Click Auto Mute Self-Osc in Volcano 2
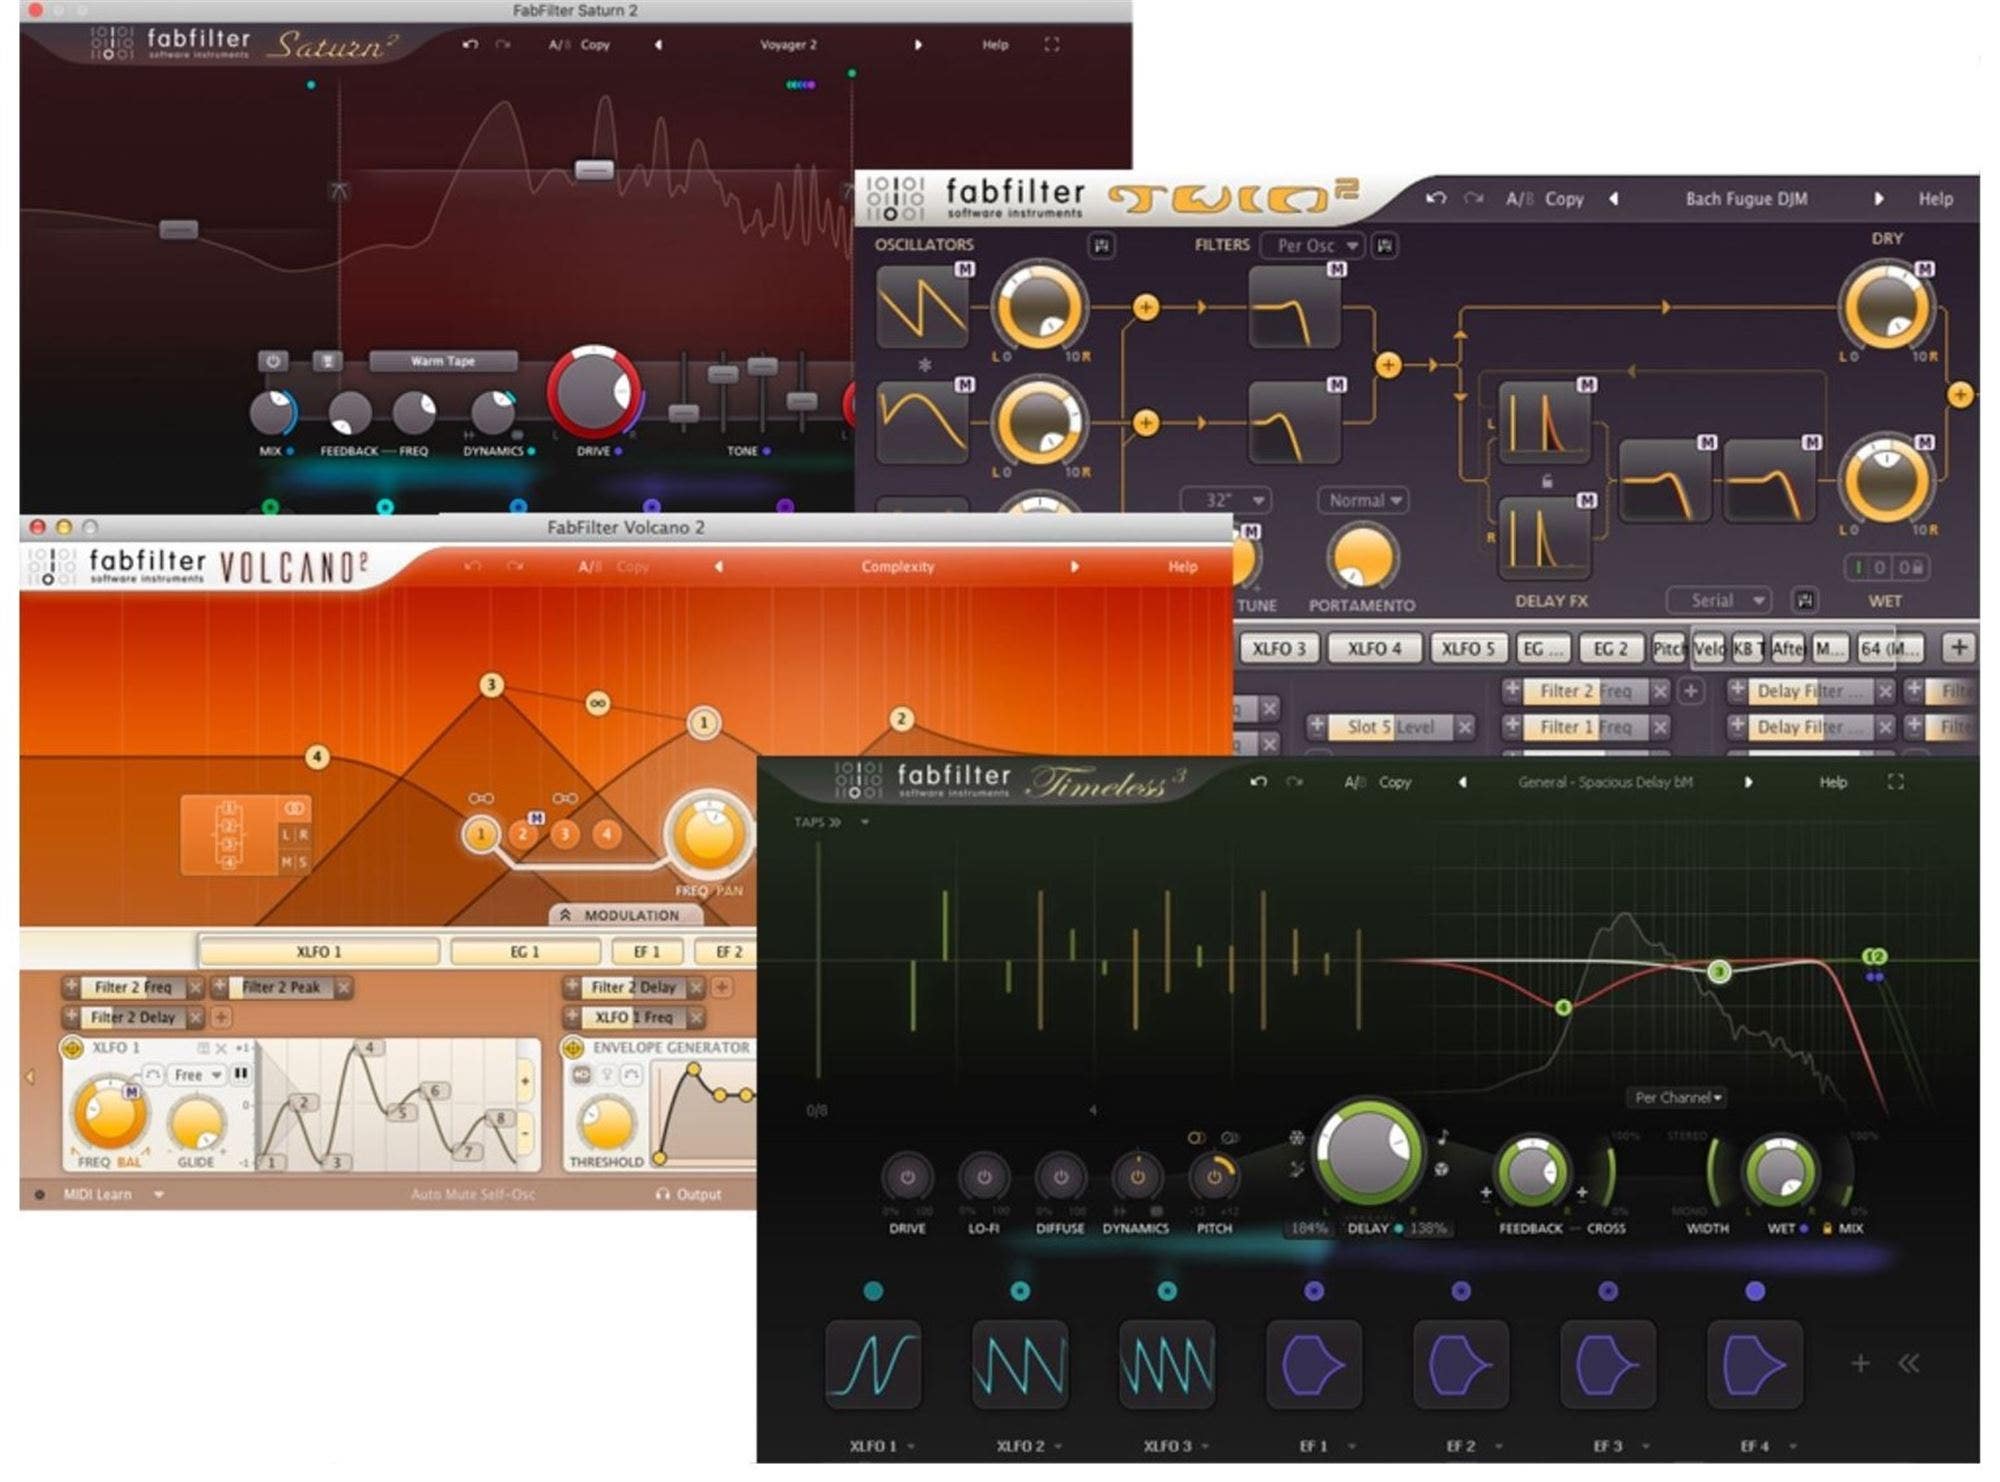The height and width of the screenshot is (1482, 2000). [472, 1195]
